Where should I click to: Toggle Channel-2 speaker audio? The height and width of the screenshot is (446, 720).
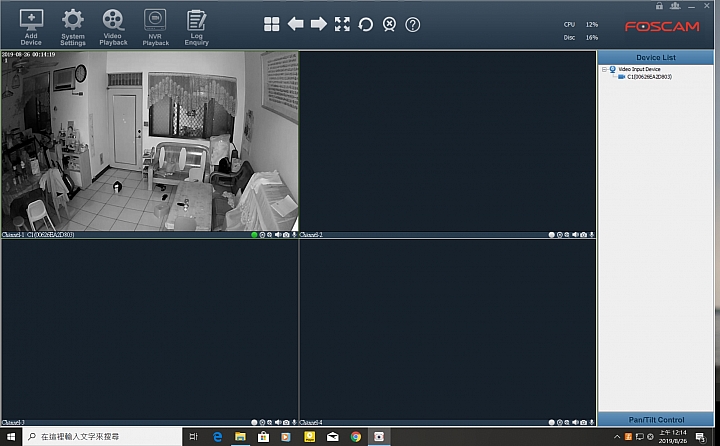point(575,235)
